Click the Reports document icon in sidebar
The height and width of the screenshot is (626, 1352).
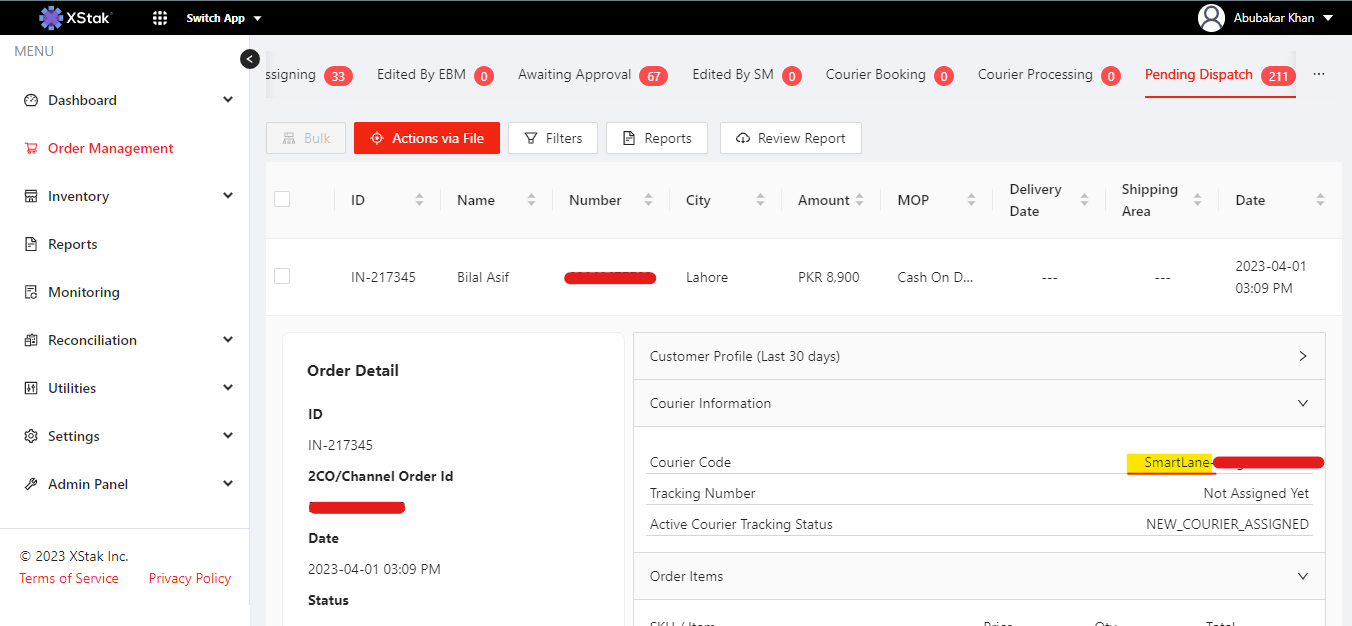point(30,244)
